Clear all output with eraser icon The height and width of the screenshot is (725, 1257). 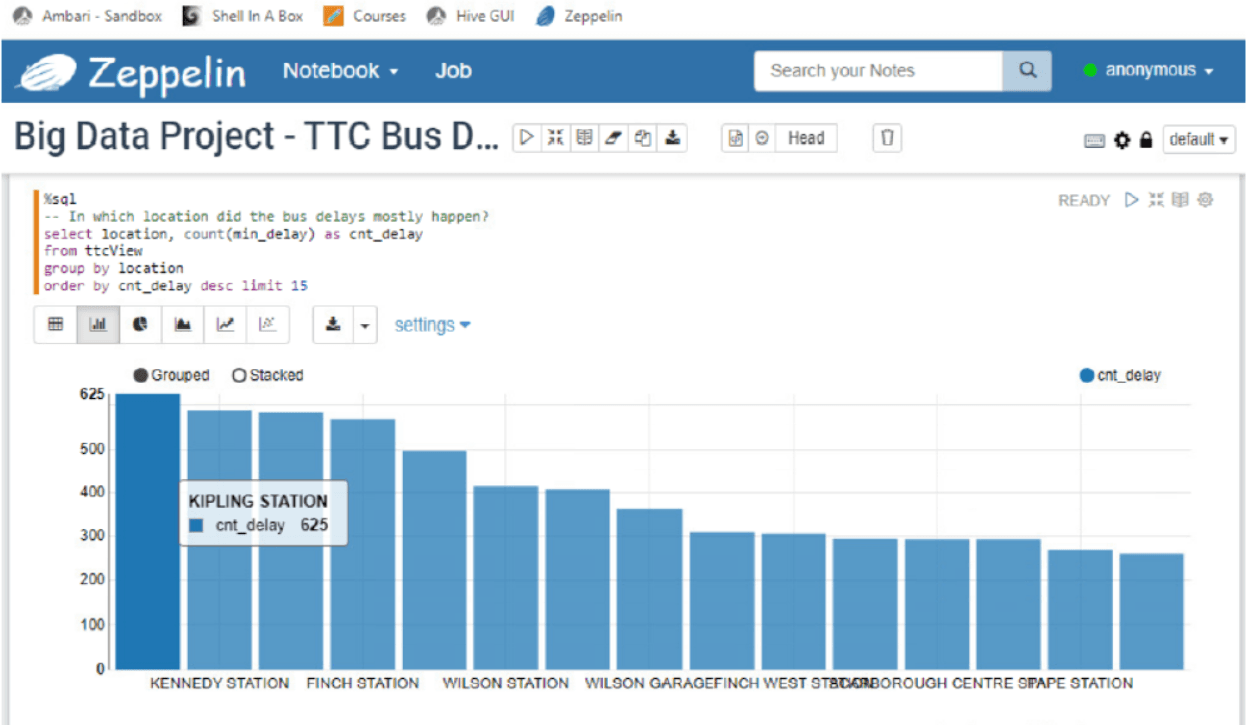[614, 139]
